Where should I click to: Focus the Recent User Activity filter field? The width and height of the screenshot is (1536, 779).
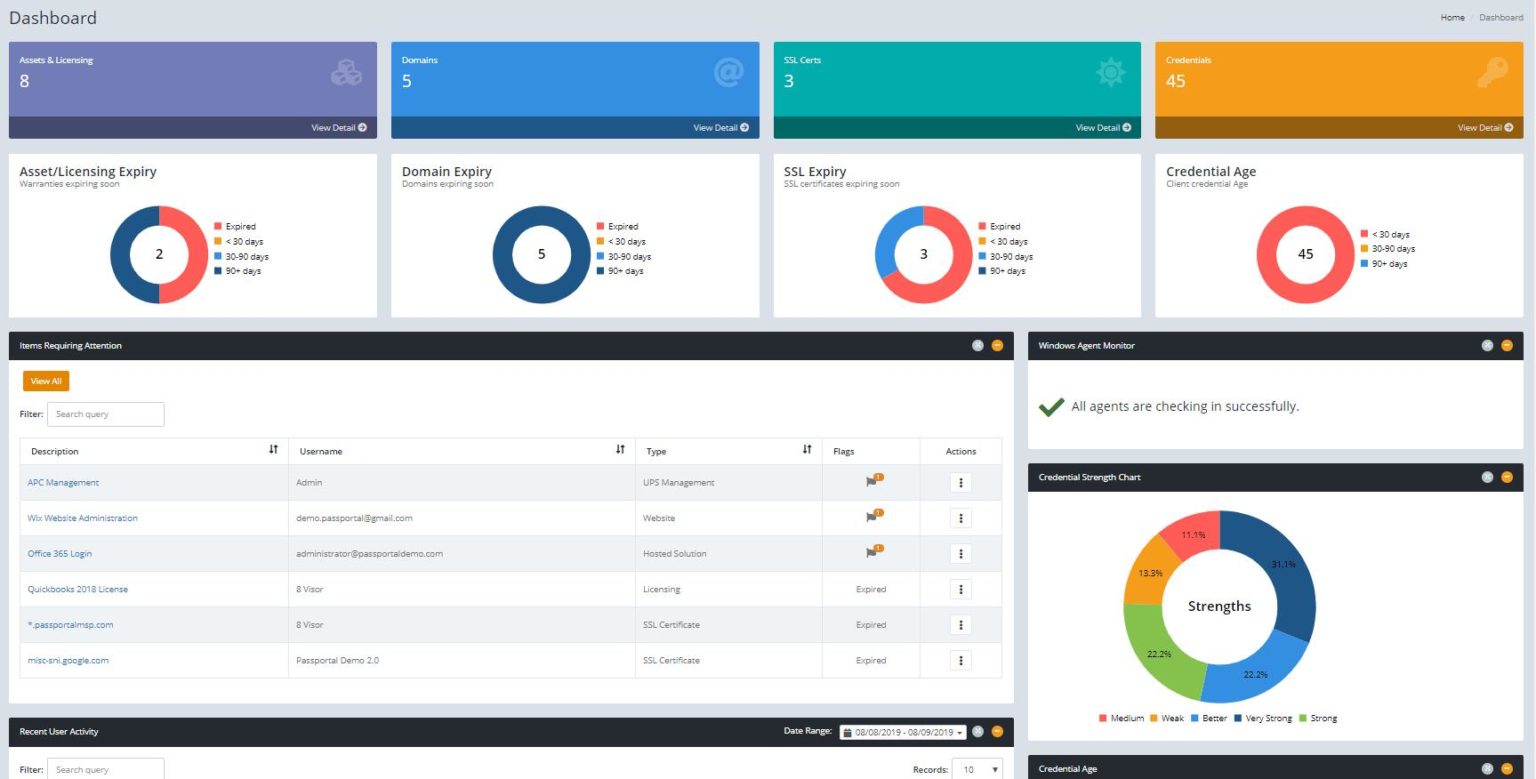tap(105, 769)
